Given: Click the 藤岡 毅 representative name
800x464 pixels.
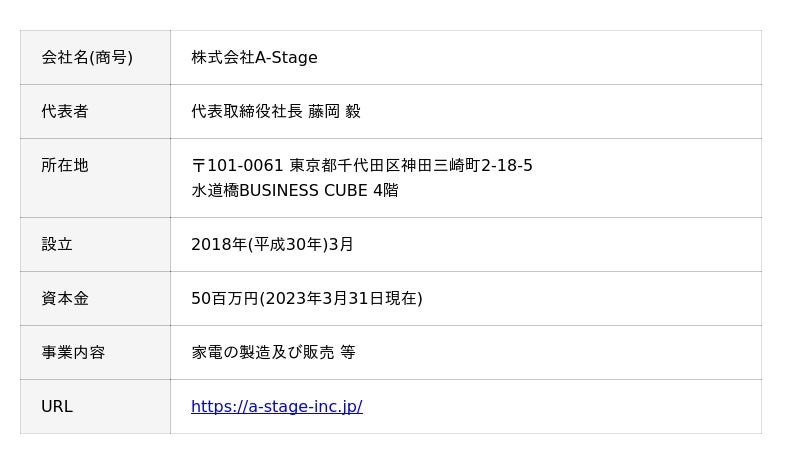Looking at the screenshot, I should 334,112.
